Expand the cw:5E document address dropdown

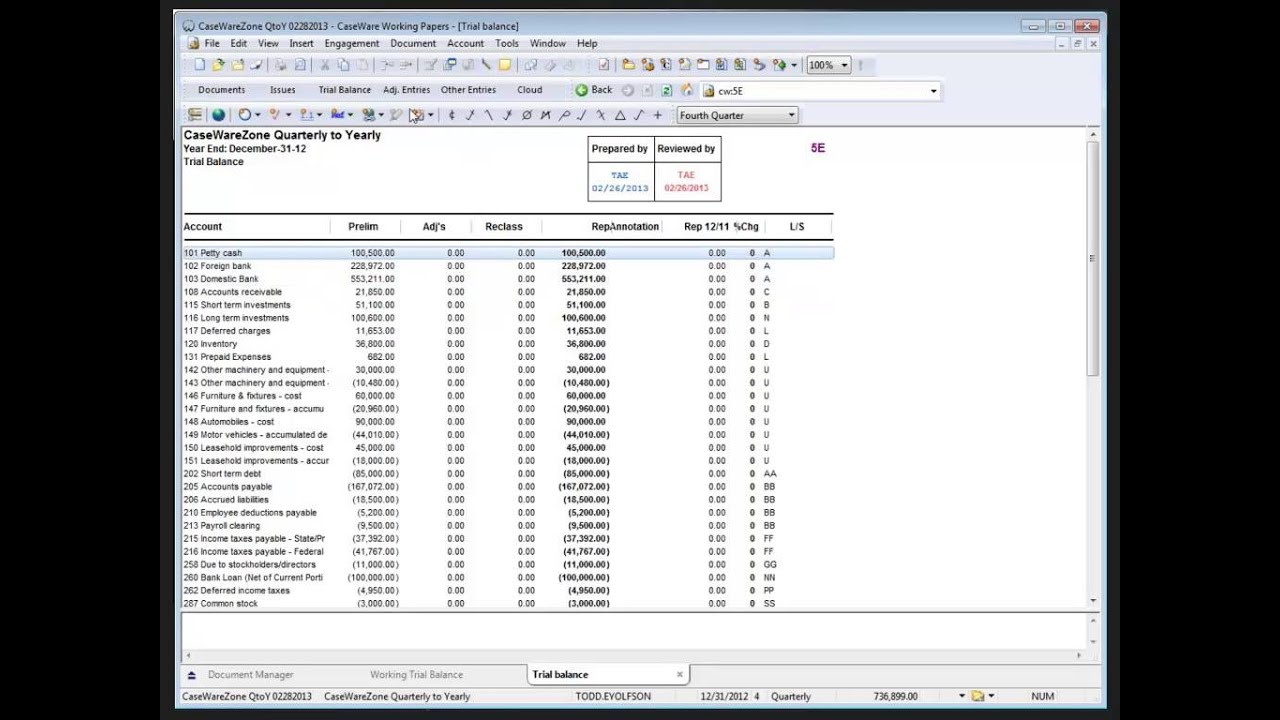[x=934, y=91]
